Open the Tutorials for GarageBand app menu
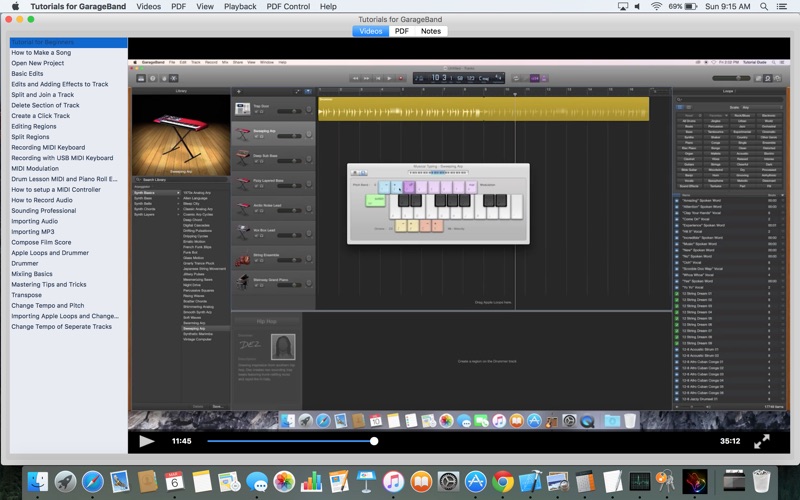 [x=78, y=7]
